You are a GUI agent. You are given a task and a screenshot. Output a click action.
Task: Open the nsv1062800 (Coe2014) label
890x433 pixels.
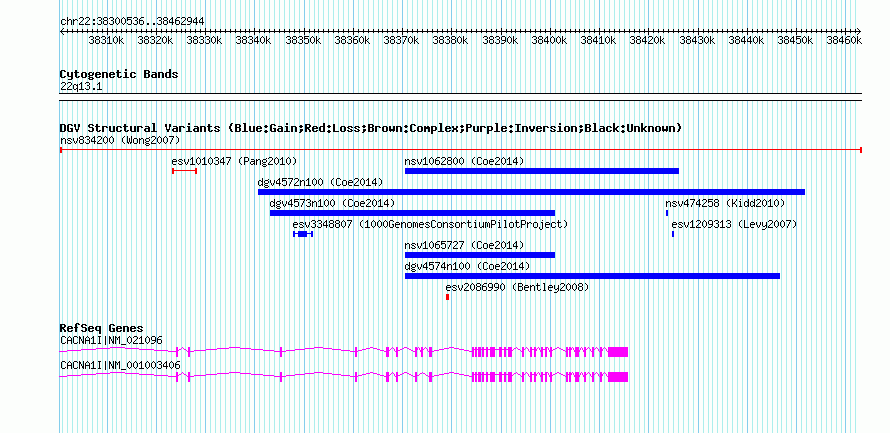pyautogui.click(x=464, y=161)
